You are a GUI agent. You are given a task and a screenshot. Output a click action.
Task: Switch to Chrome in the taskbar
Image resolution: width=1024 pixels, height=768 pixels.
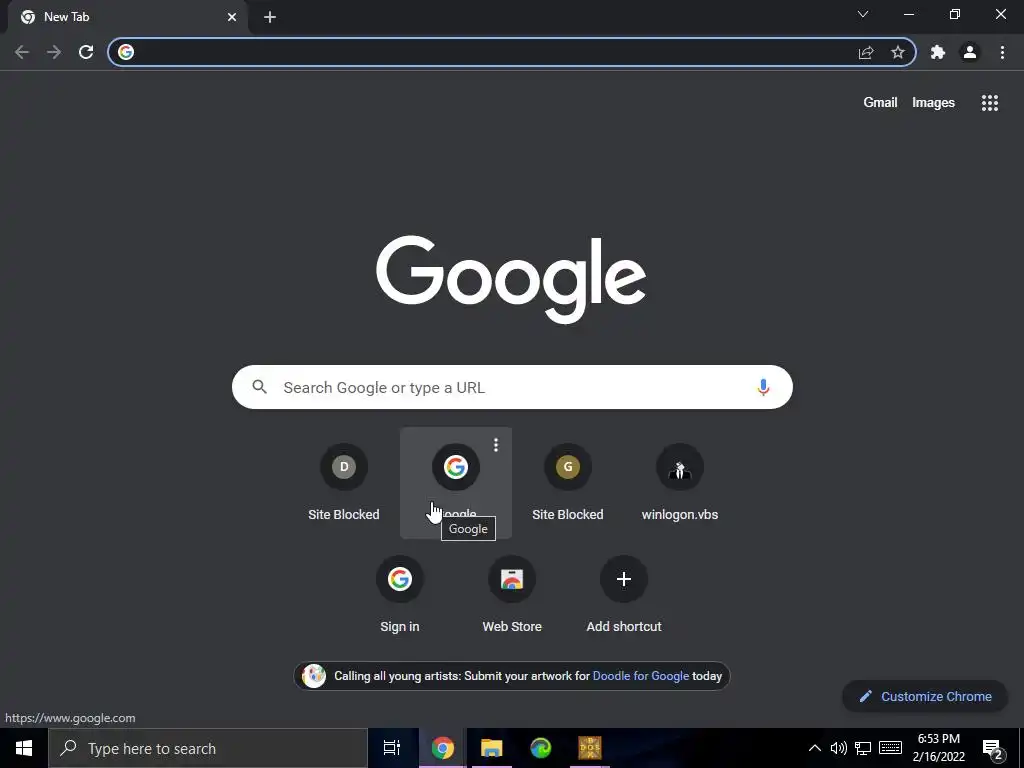point(442,748)
